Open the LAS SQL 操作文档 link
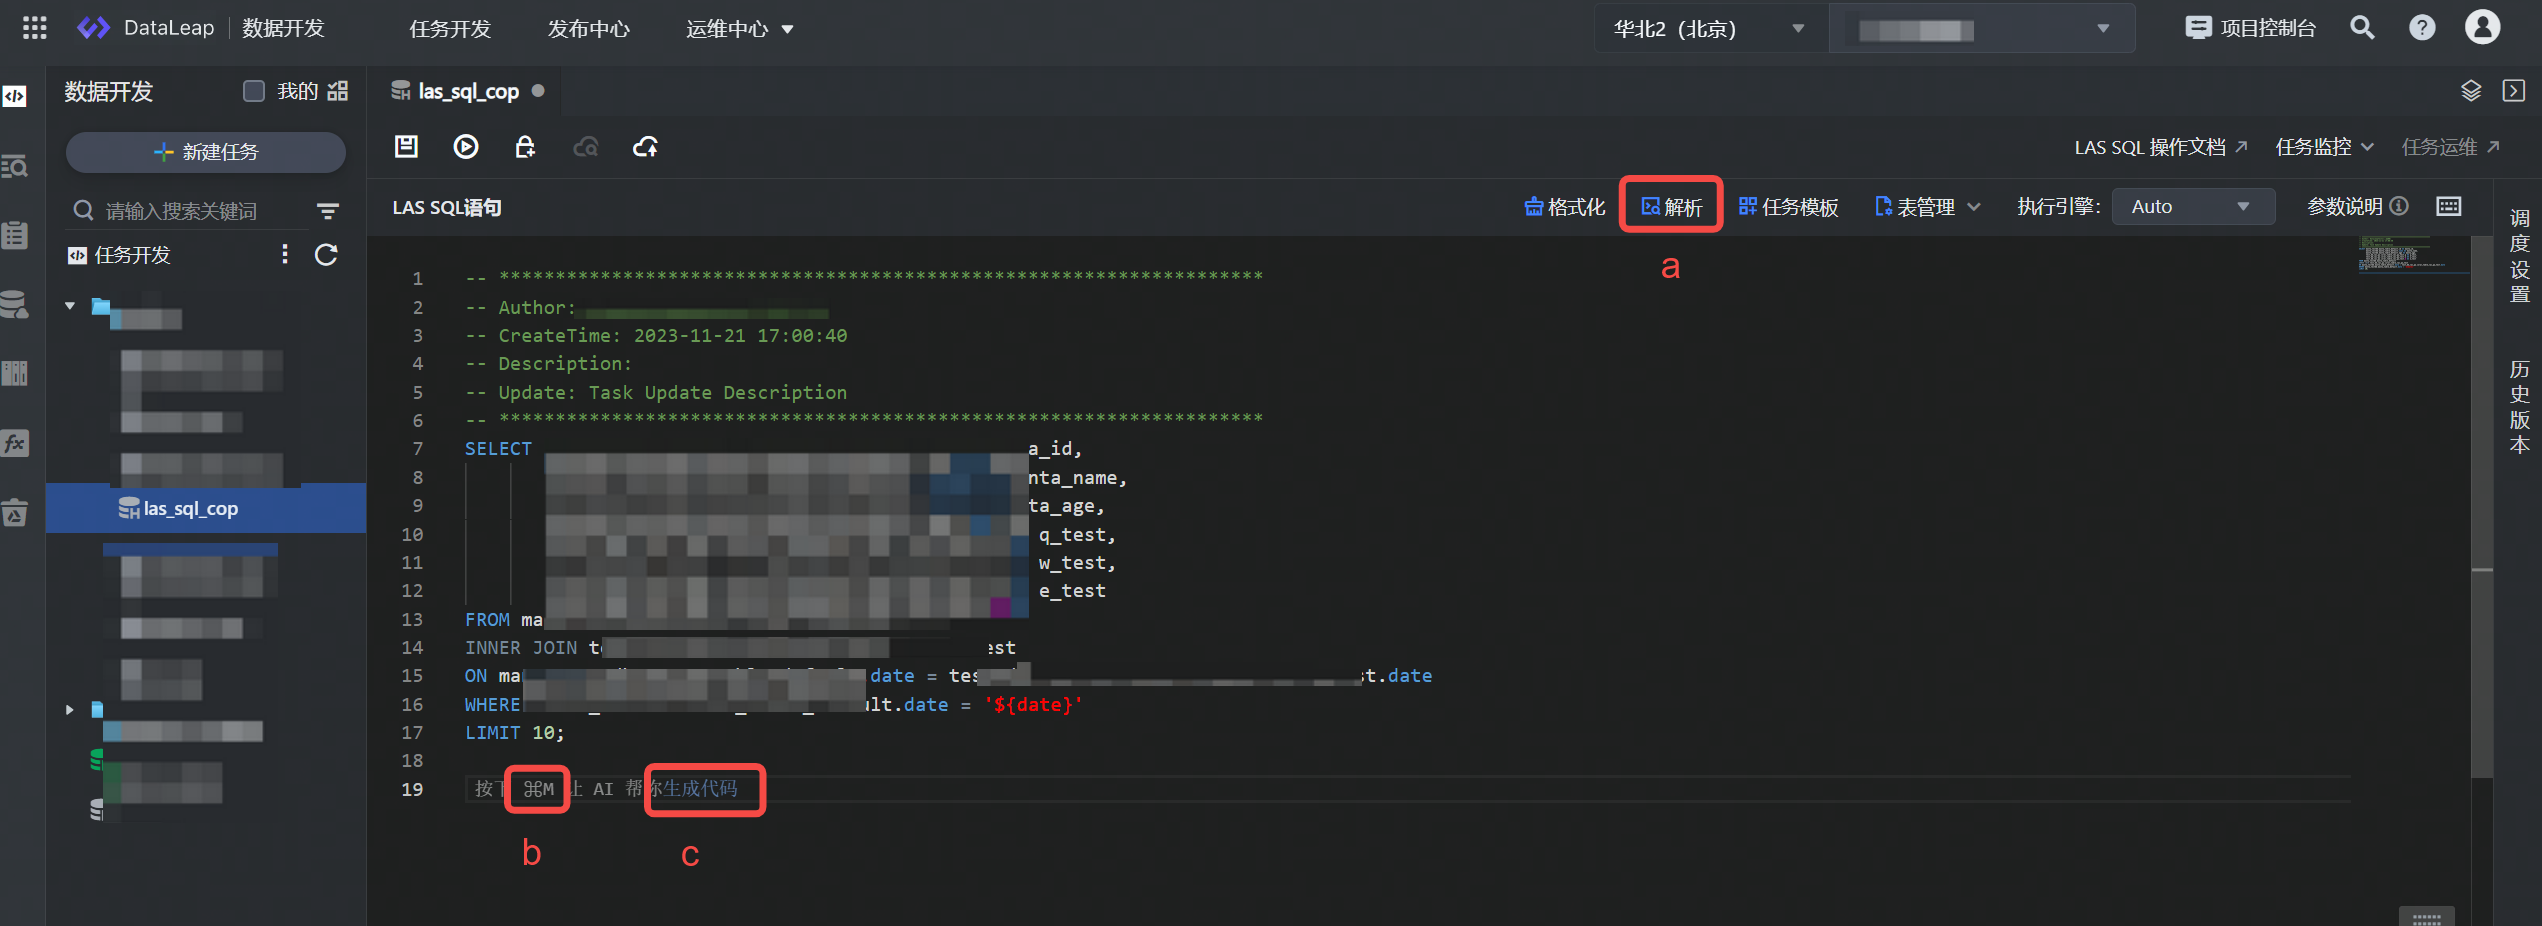Image resolution: width=2542 pixels, height=926 pixels. [x=2161, y=147]
